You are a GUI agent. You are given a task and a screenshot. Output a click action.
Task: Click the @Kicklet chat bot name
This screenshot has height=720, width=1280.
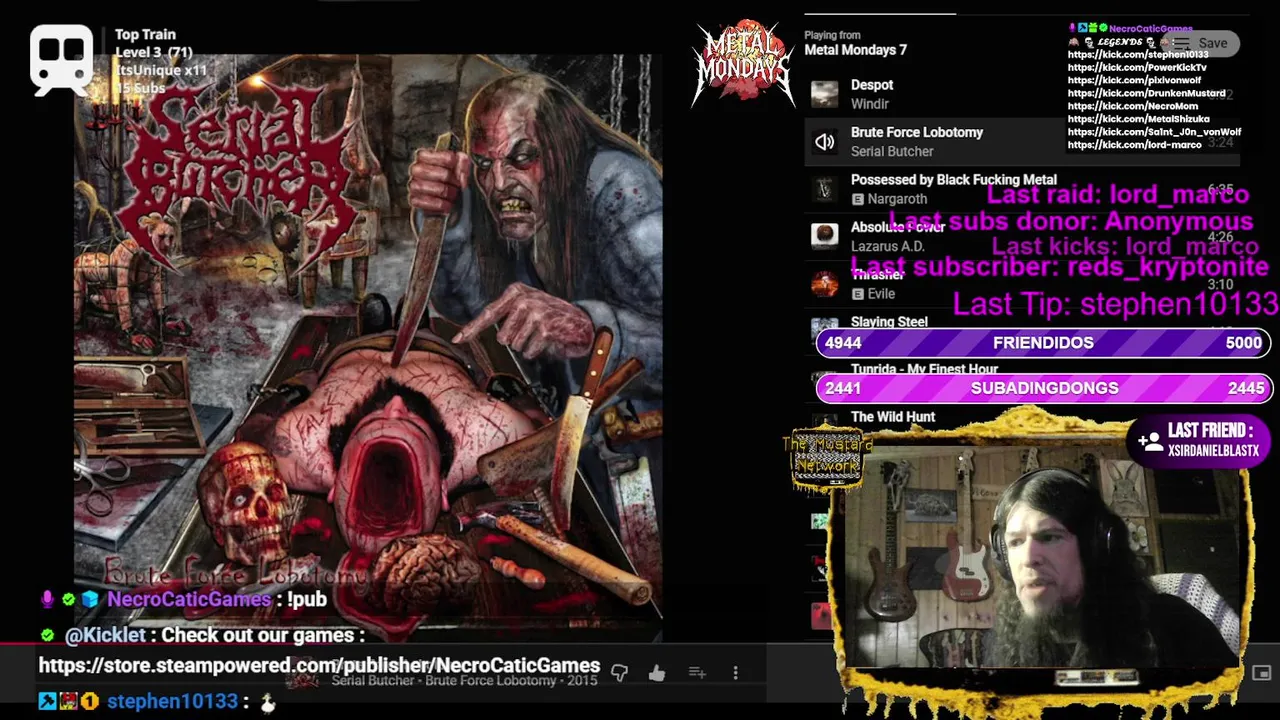tap(105, 635)
